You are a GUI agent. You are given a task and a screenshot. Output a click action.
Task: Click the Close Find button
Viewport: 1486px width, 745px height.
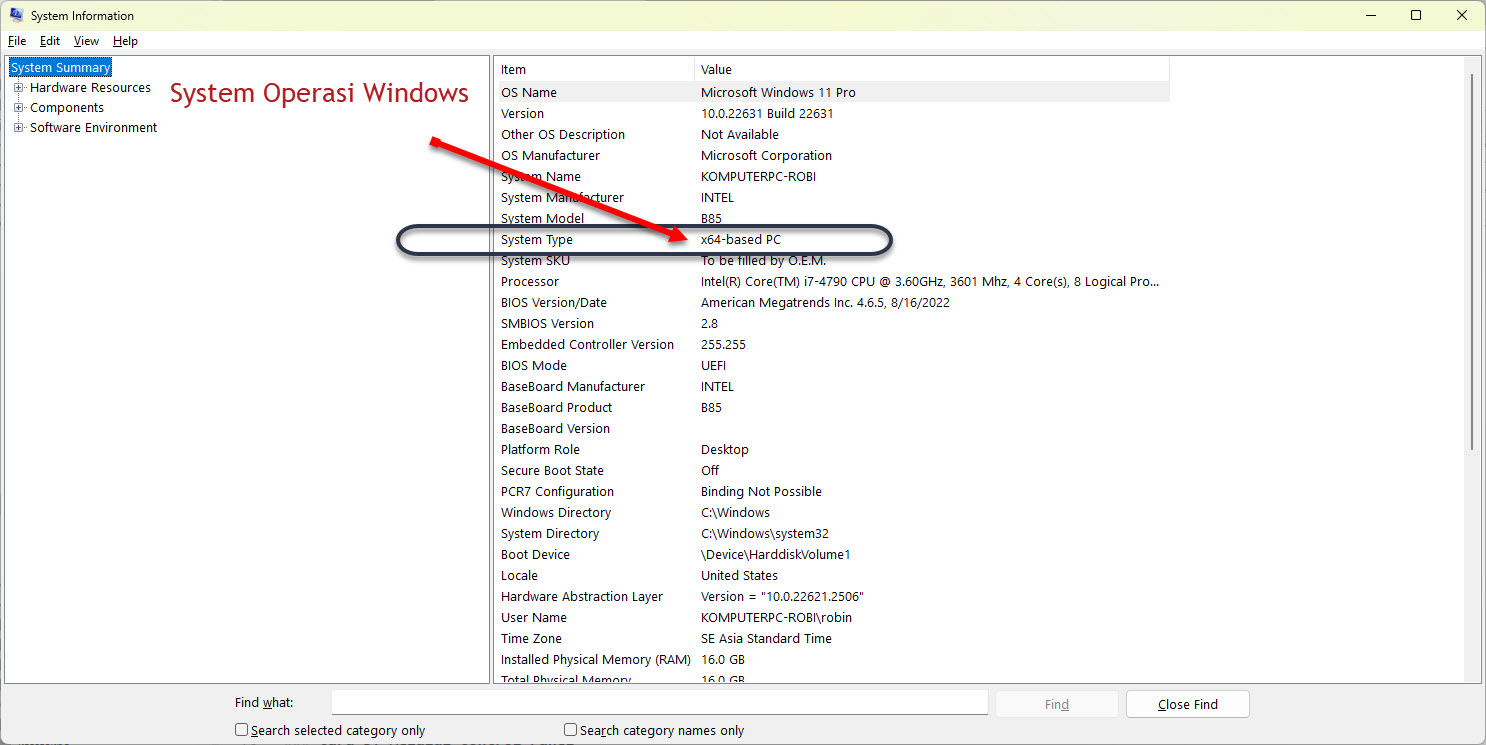(1187, 703)
